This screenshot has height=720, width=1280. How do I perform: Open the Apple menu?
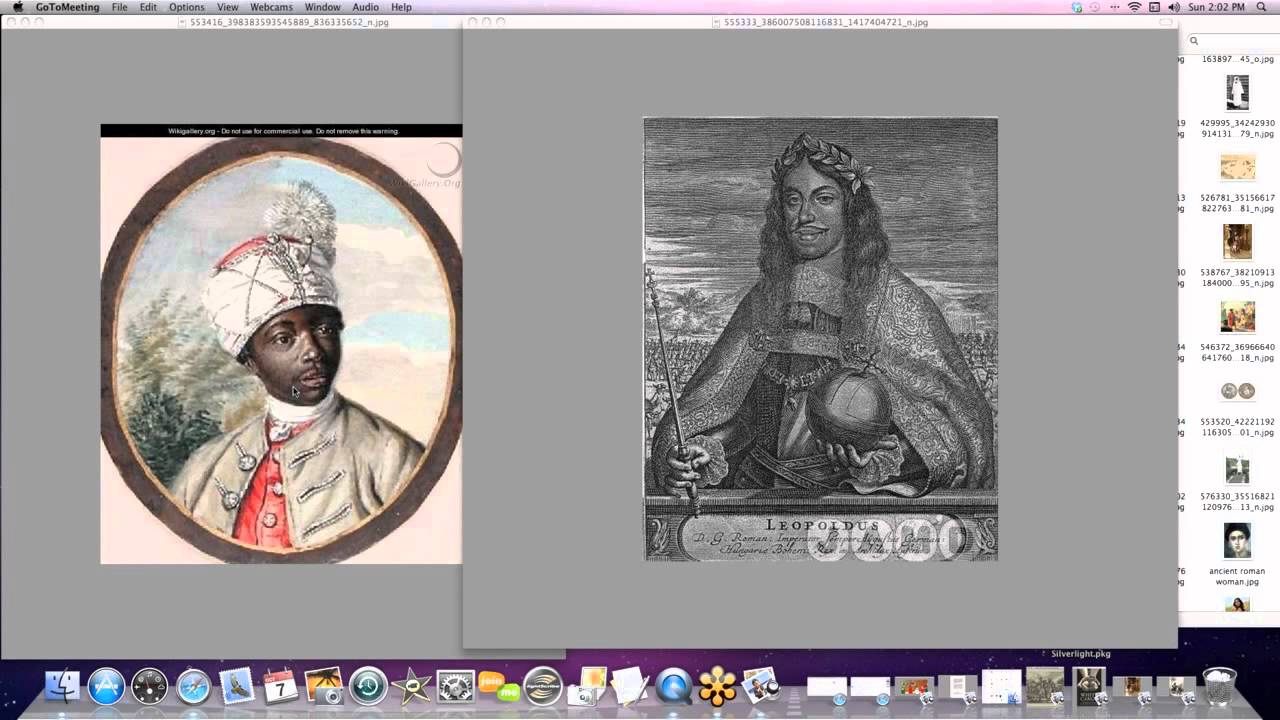17,7
